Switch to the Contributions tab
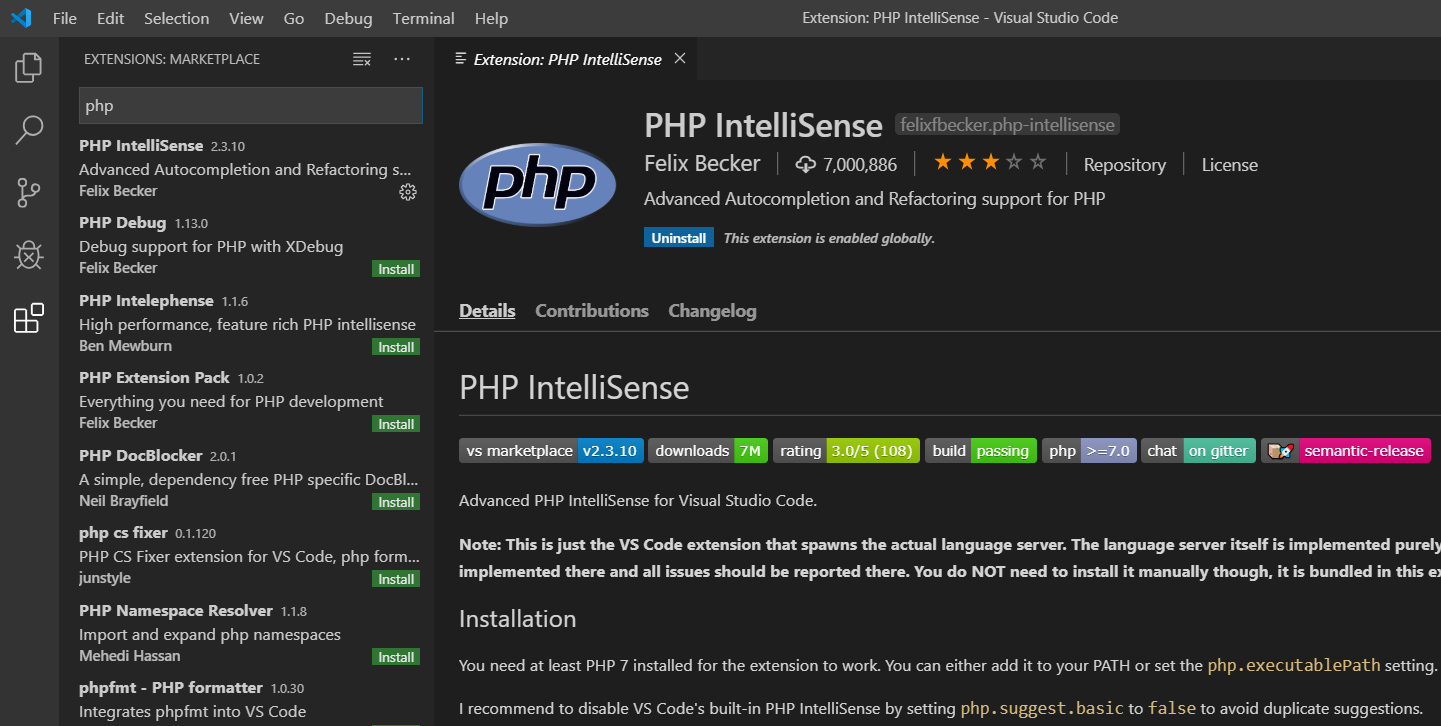Viewport: 1441px width, 726px height. point(592,311)
